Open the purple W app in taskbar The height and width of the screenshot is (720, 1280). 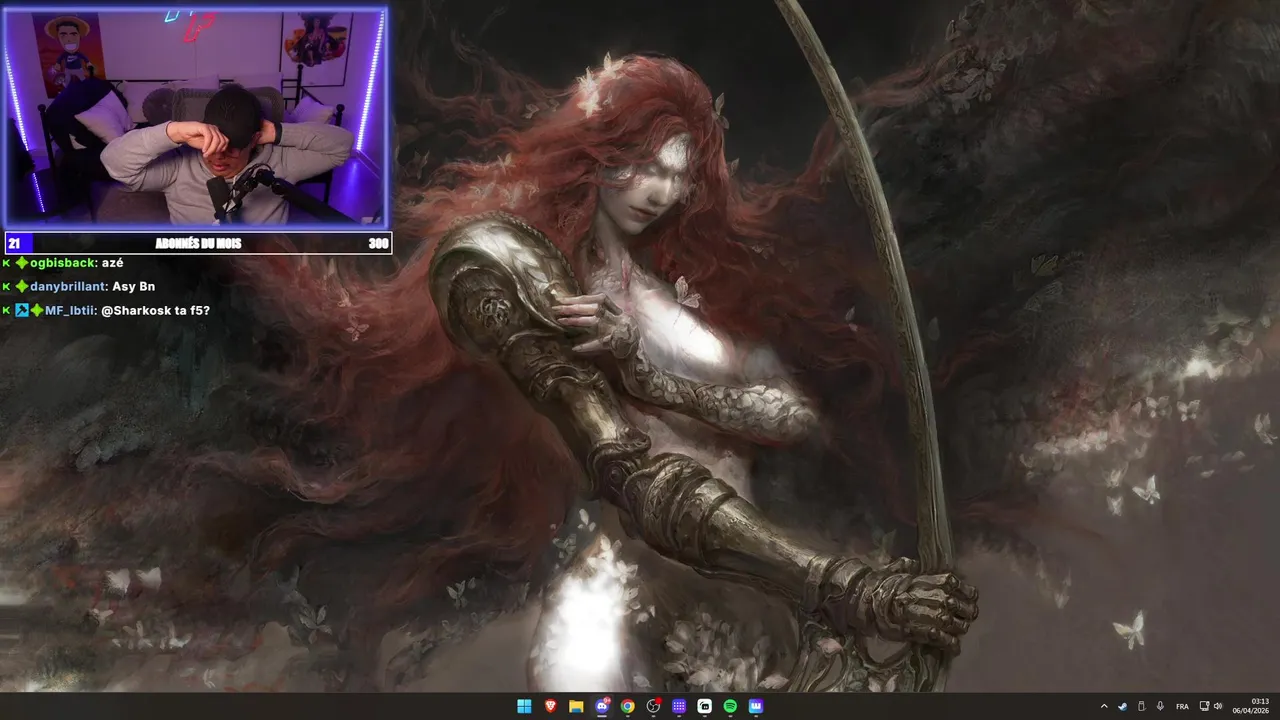(756, 706)
